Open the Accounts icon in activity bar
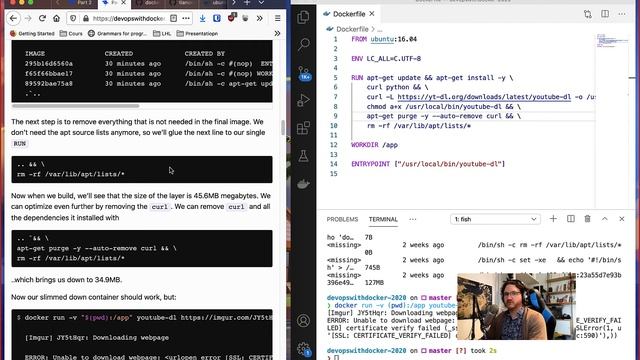This screenshot has width=640, height=360. coord(303,321)
